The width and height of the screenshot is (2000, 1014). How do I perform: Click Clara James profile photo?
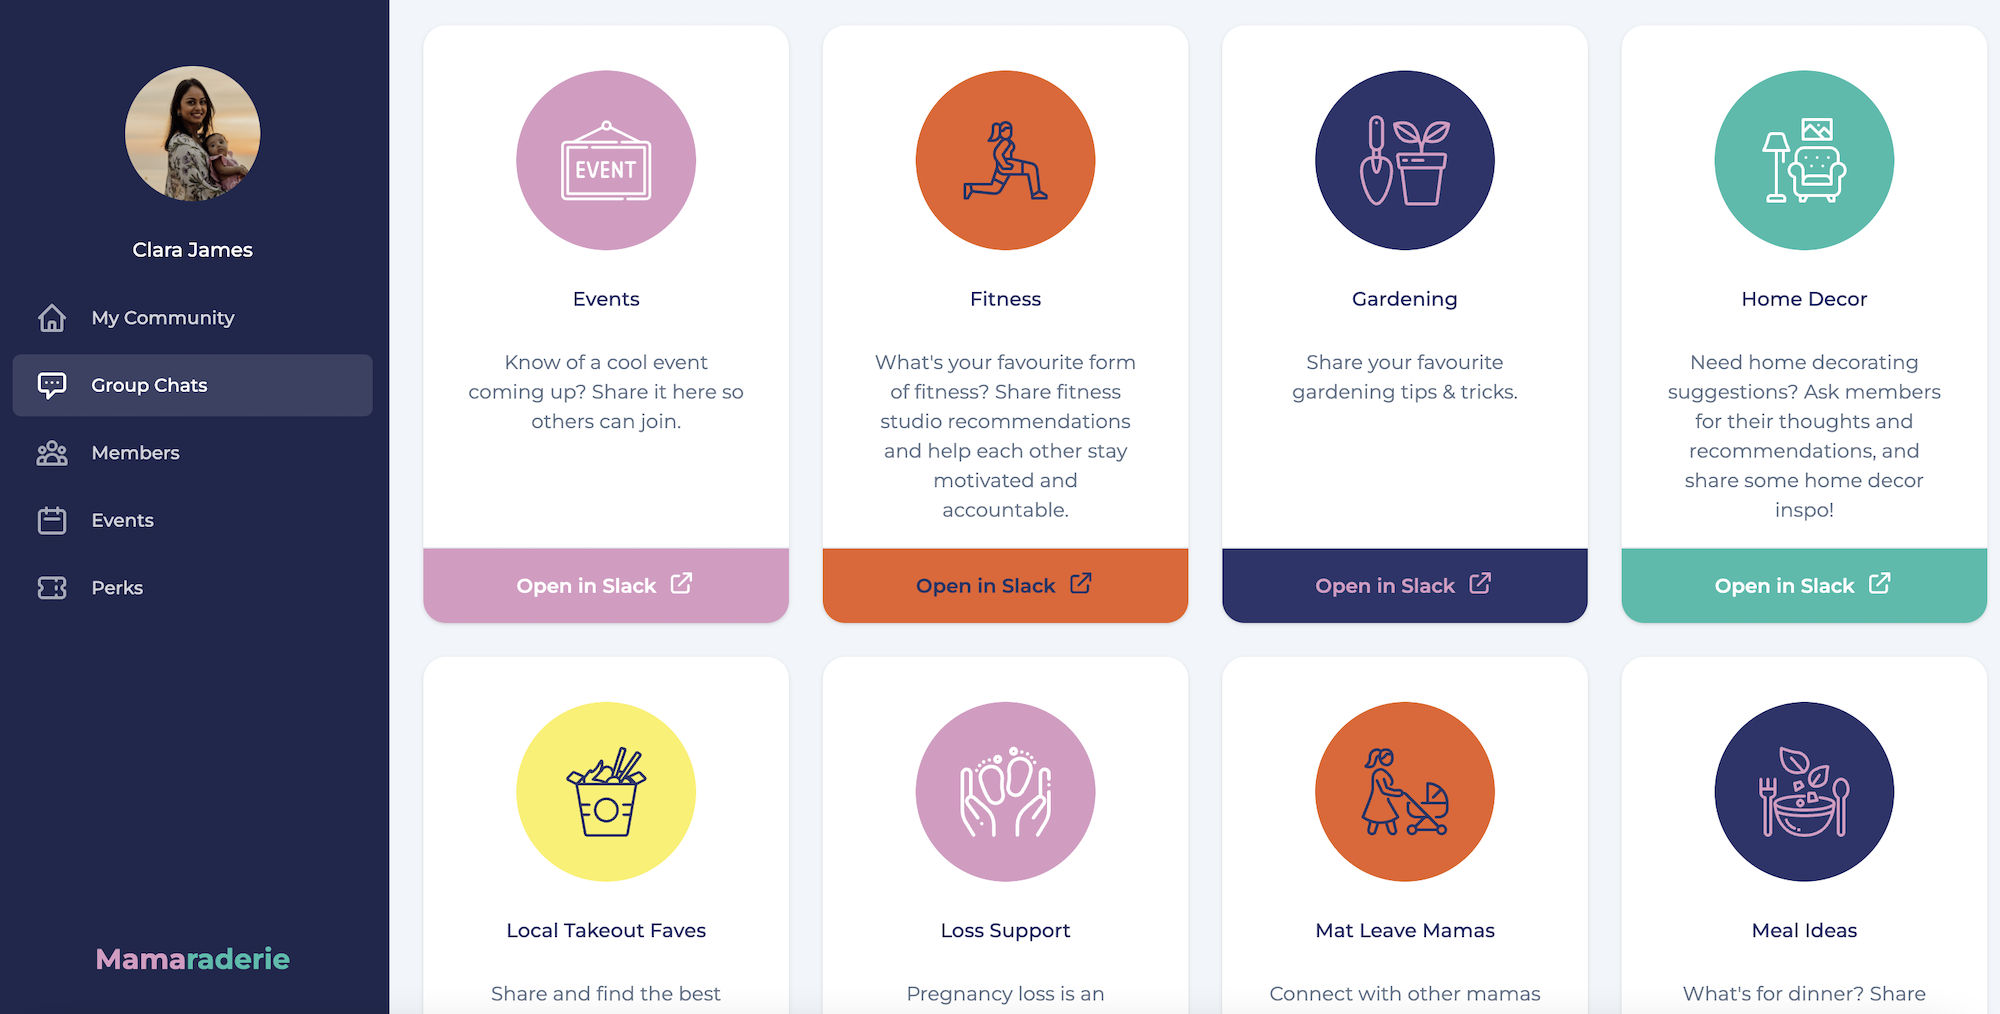[192, 133]
